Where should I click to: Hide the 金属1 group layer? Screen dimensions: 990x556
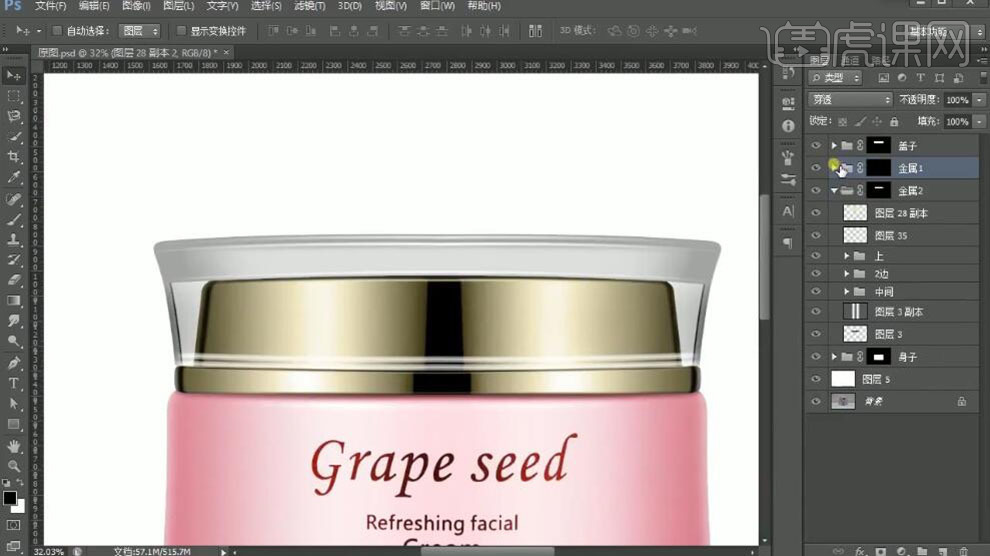[816, 168]
